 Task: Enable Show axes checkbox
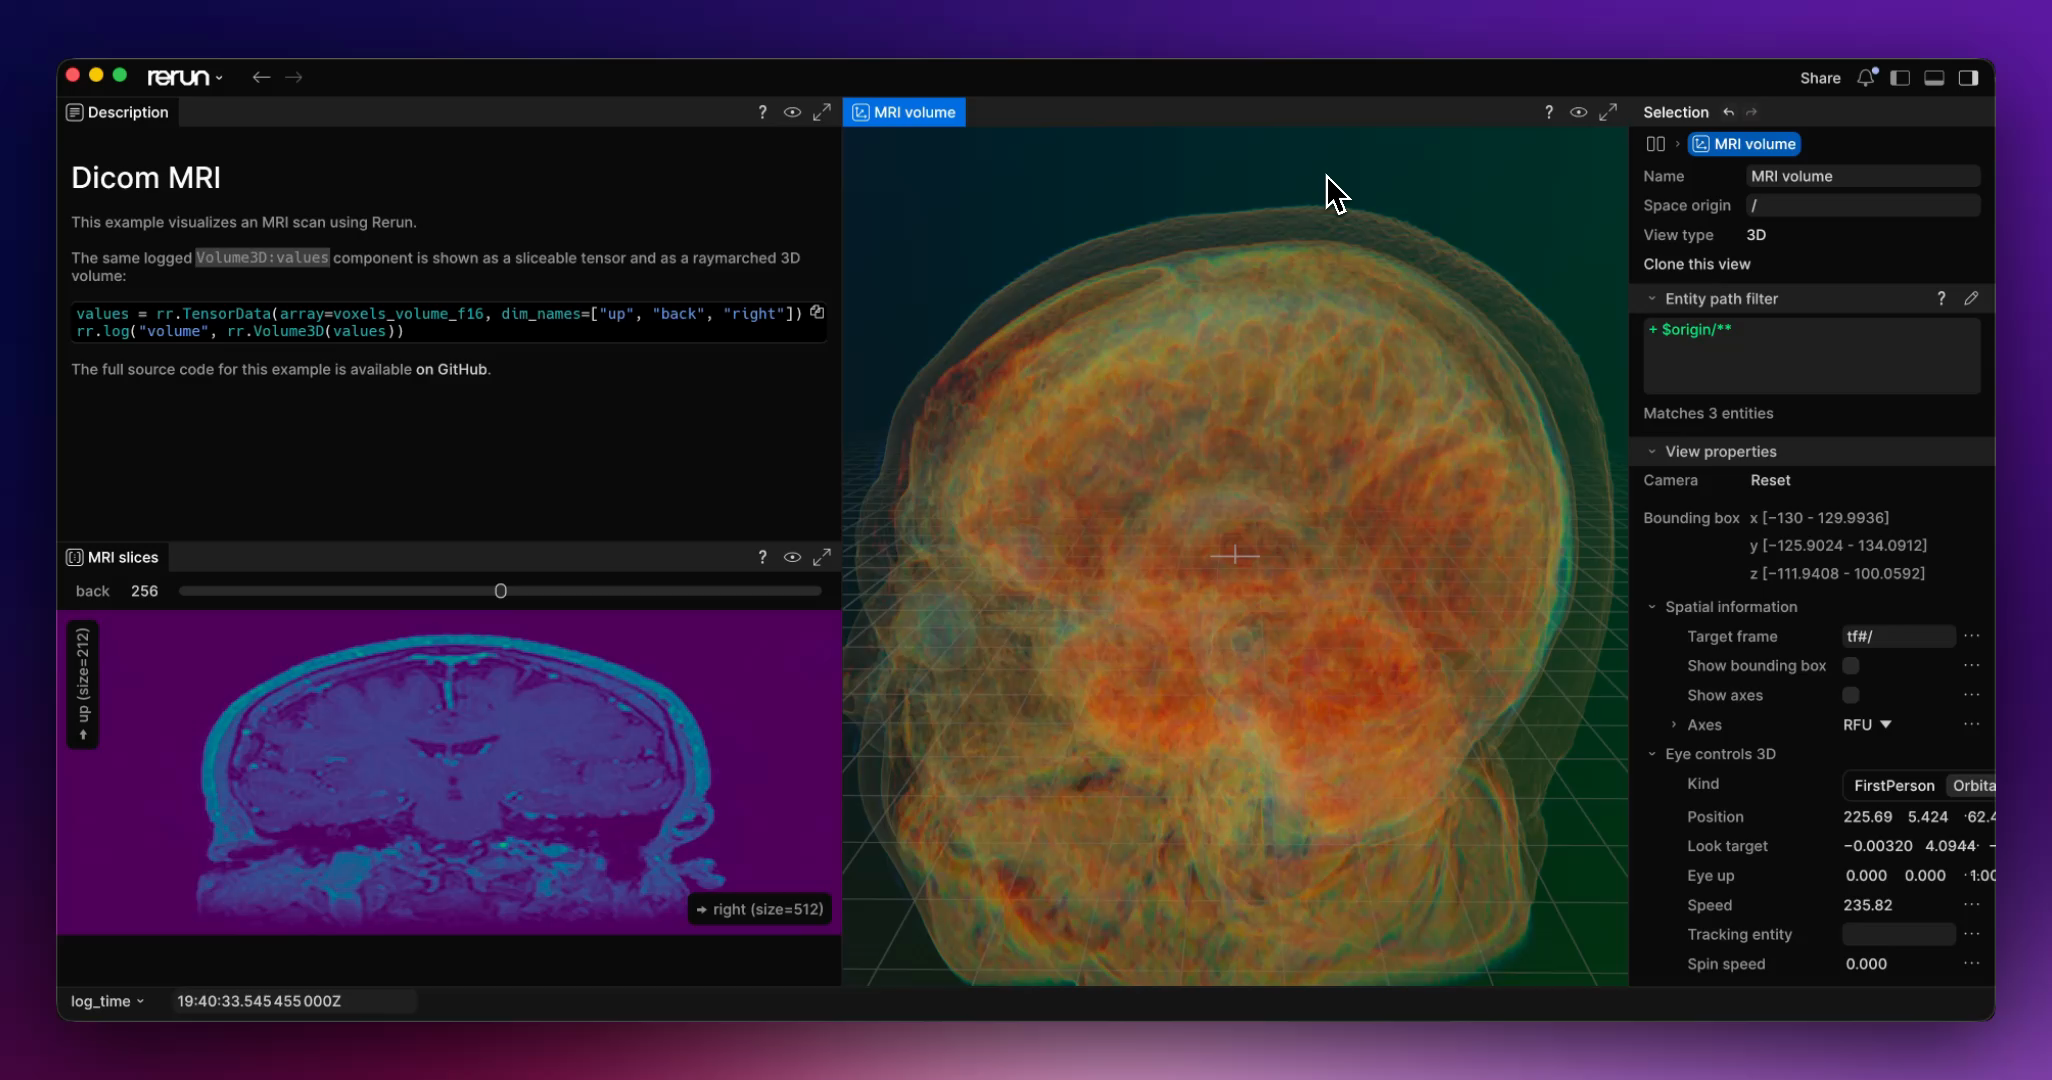tap(1851, 695)
